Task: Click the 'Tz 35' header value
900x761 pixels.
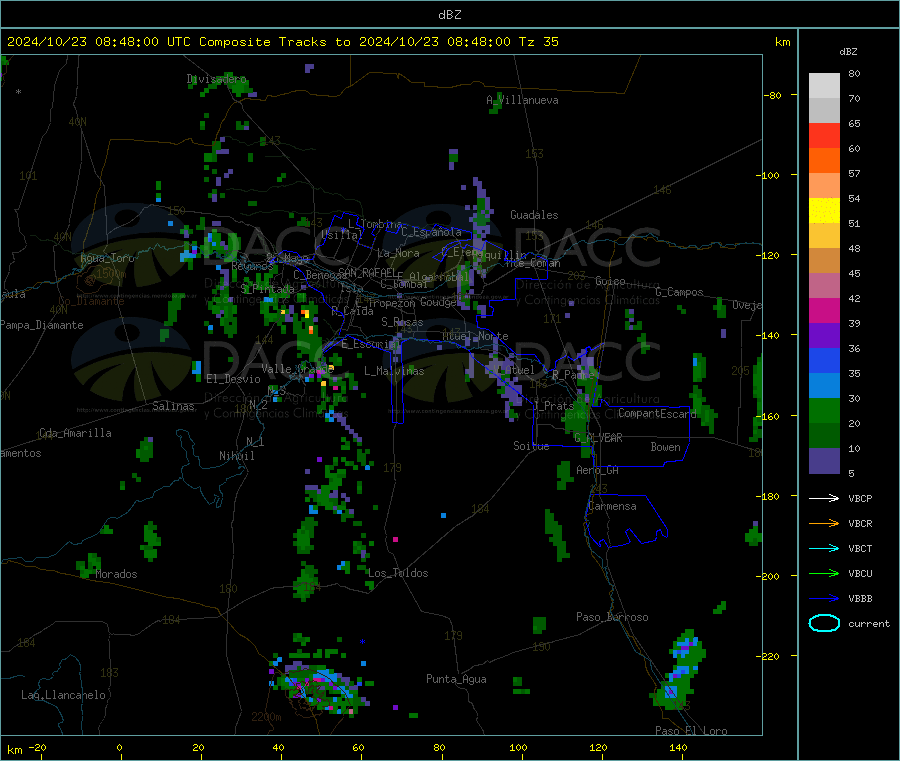Action: point(538,42)
